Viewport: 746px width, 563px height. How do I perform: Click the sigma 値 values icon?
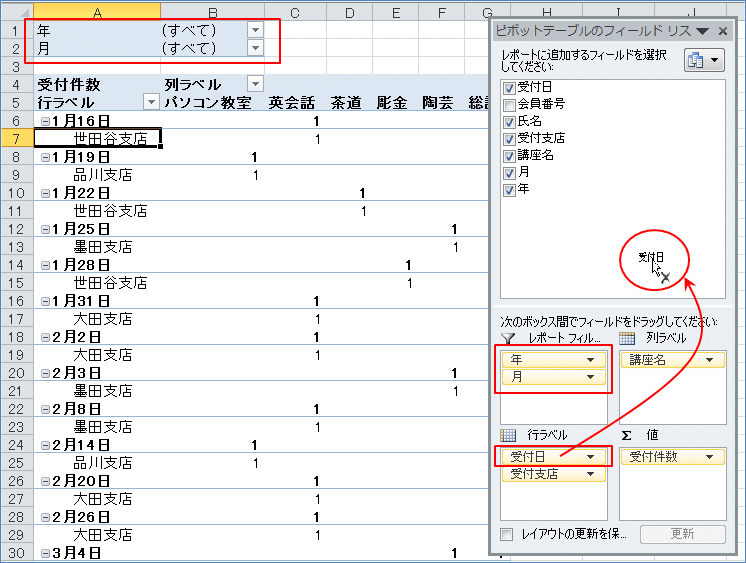click(x=627, y=435)
